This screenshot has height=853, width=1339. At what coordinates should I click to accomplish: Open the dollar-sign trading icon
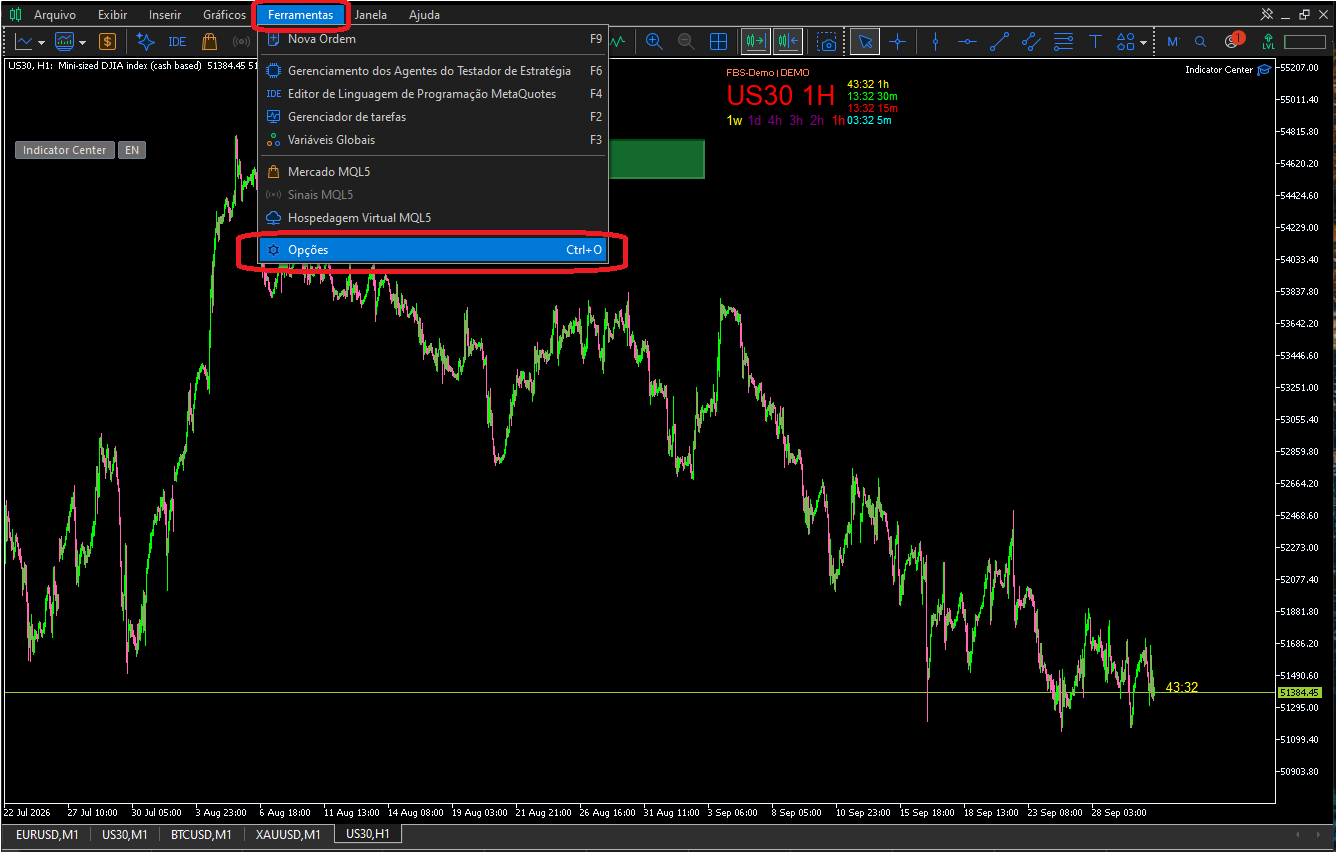pos(107,42)
